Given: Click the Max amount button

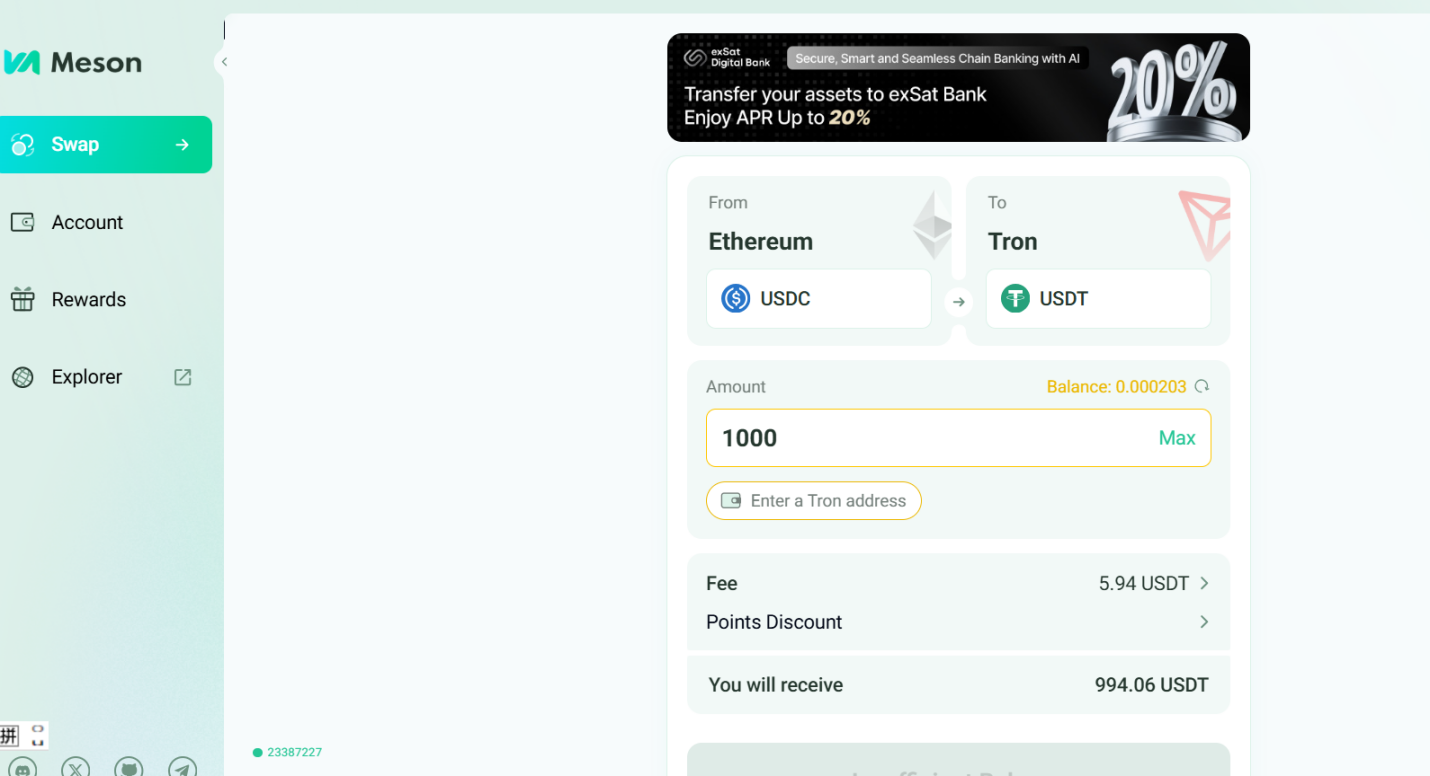Looking at the screenshot, I should coord(1176,438).
